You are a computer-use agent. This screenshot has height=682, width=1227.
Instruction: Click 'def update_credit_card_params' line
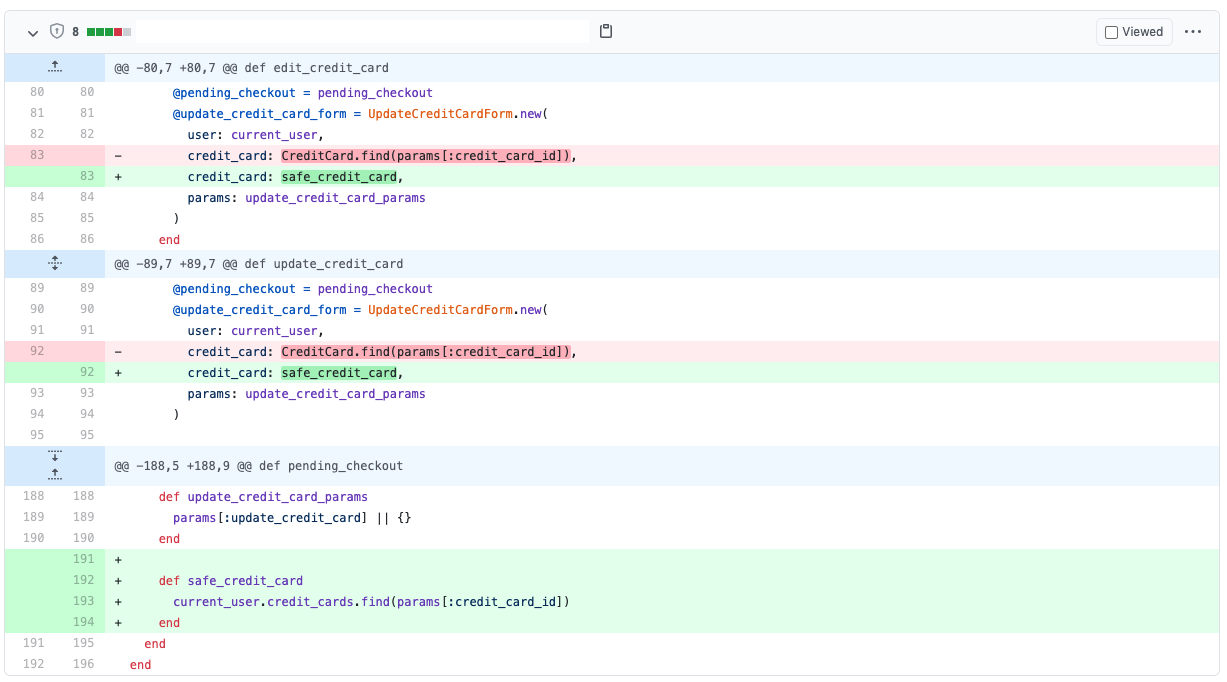263,496
